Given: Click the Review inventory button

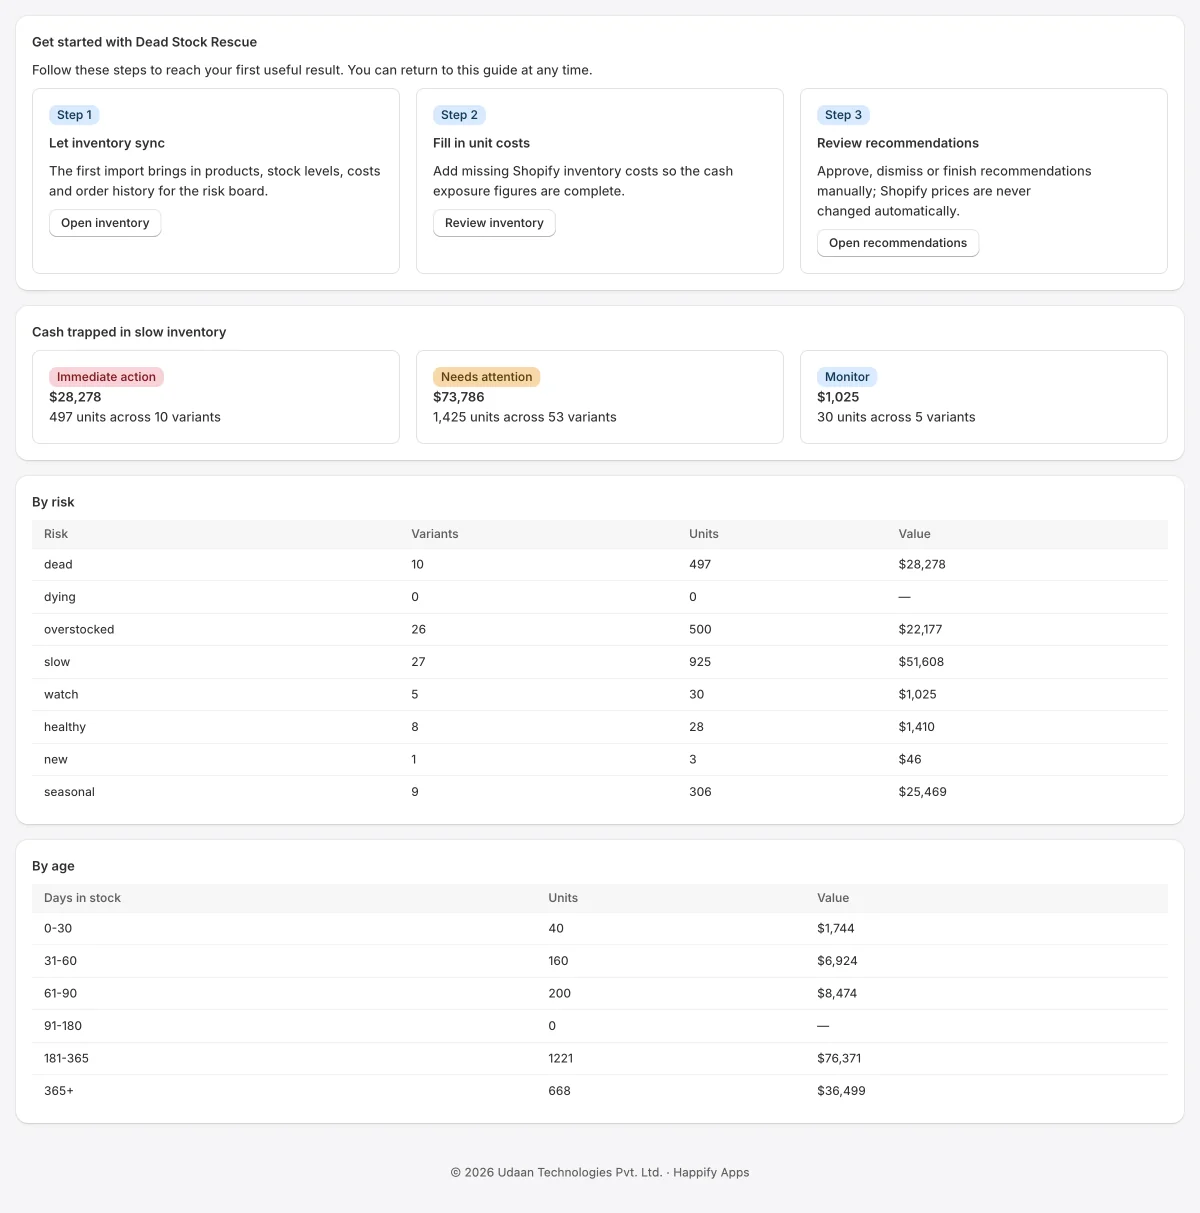Looking at the screenshot, I should (494, 223).
